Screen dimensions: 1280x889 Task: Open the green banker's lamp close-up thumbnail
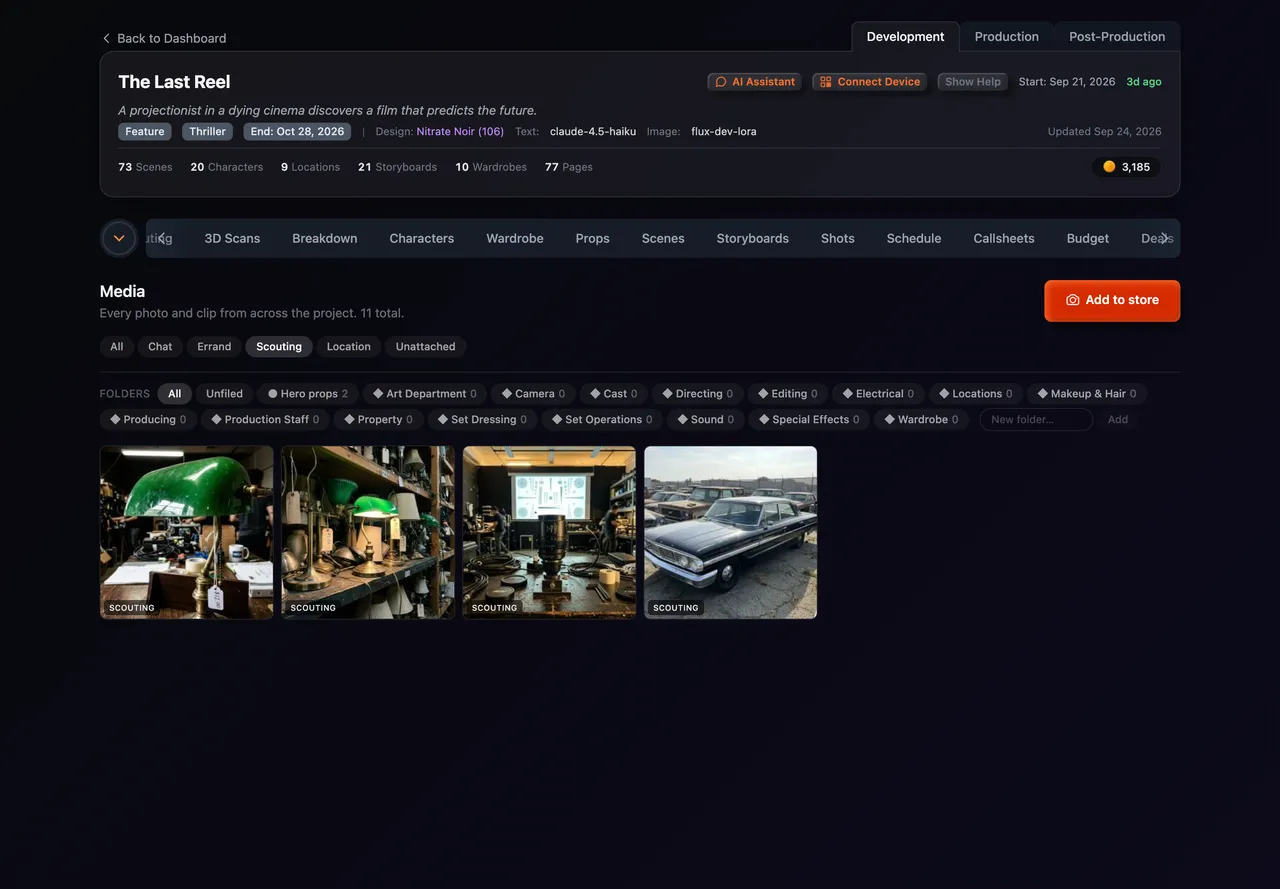point(186,532)
